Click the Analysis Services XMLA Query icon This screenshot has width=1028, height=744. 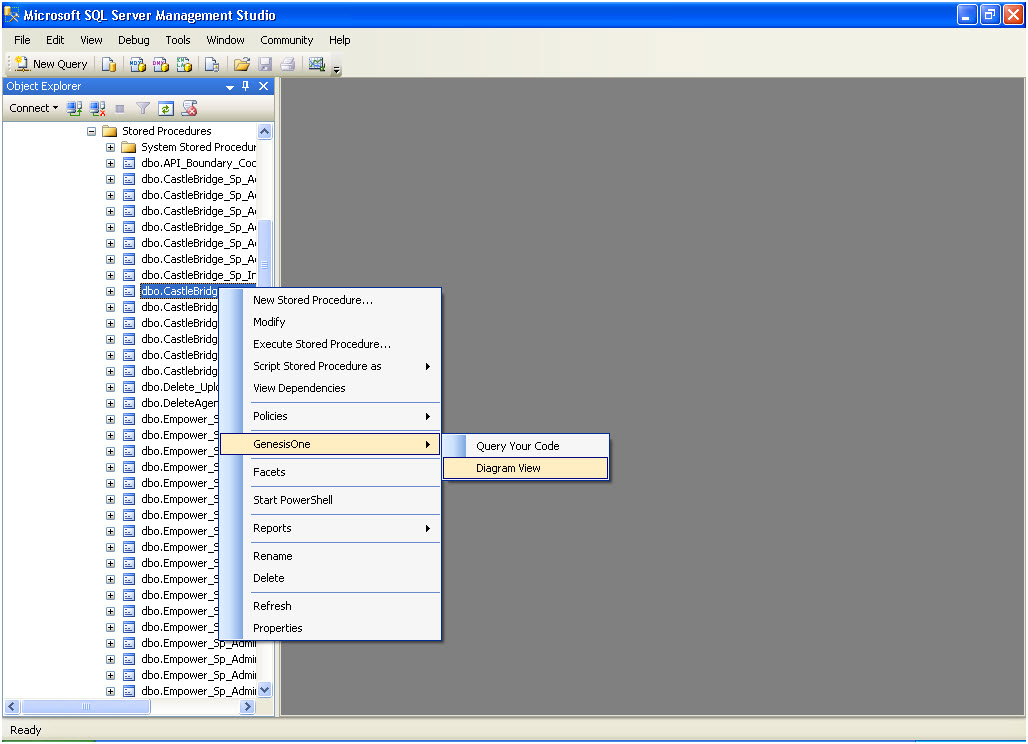(184, 64)
